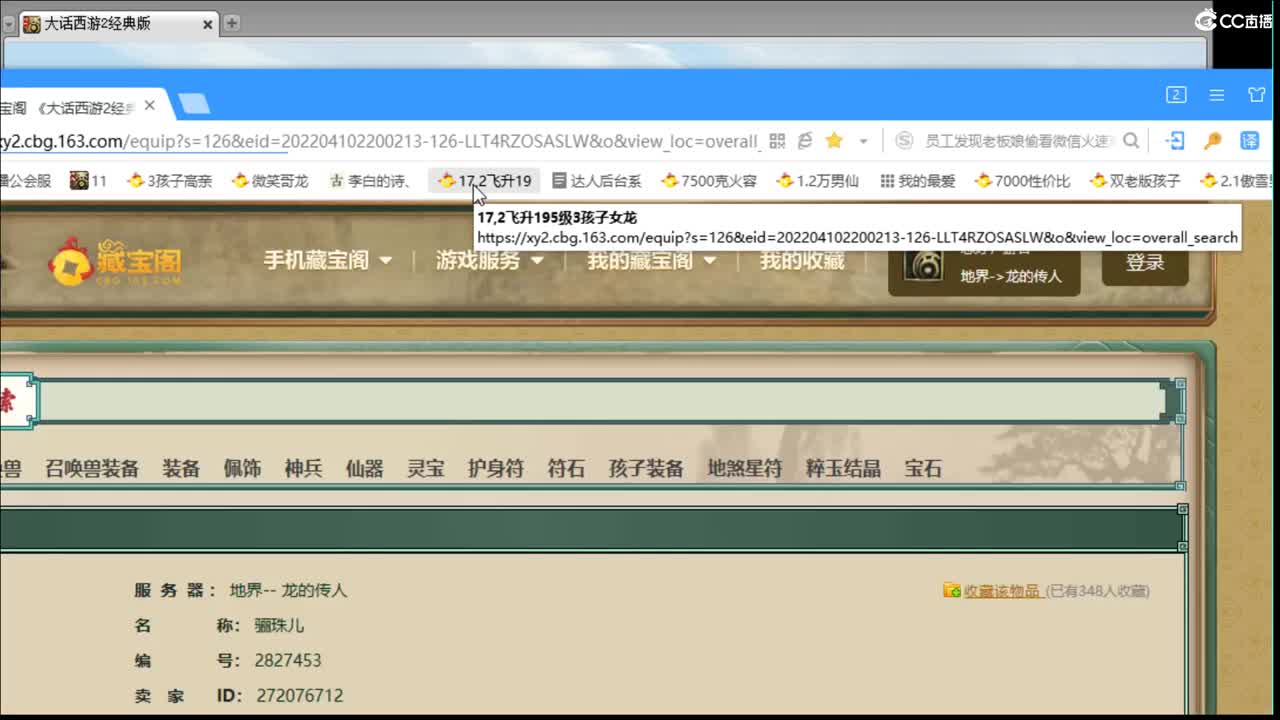Click the 登录 login button
Image resolution: width=1280 pixels, height=720 pixels.
(x=1145, y=263)
